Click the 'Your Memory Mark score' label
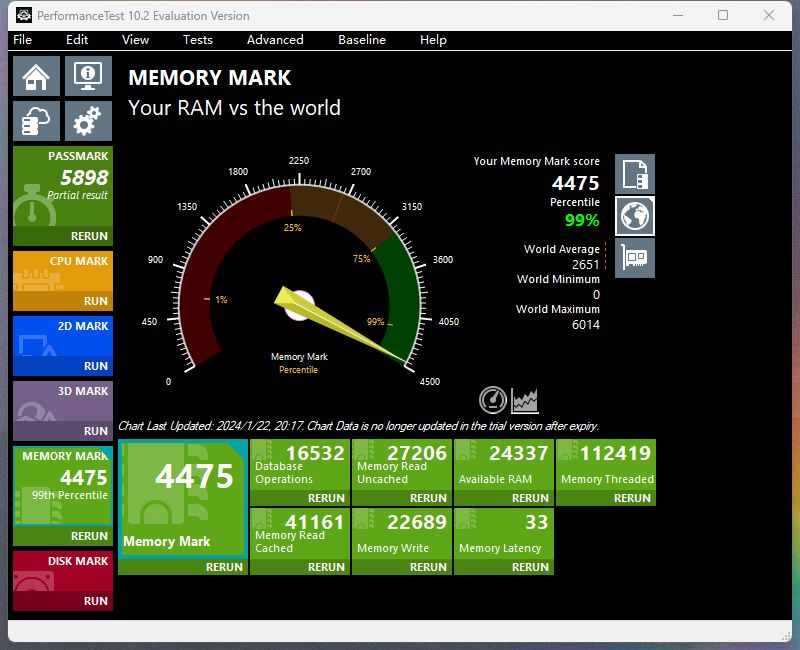The width and height of the screenshot is (800, 650). tap(537, 161)
